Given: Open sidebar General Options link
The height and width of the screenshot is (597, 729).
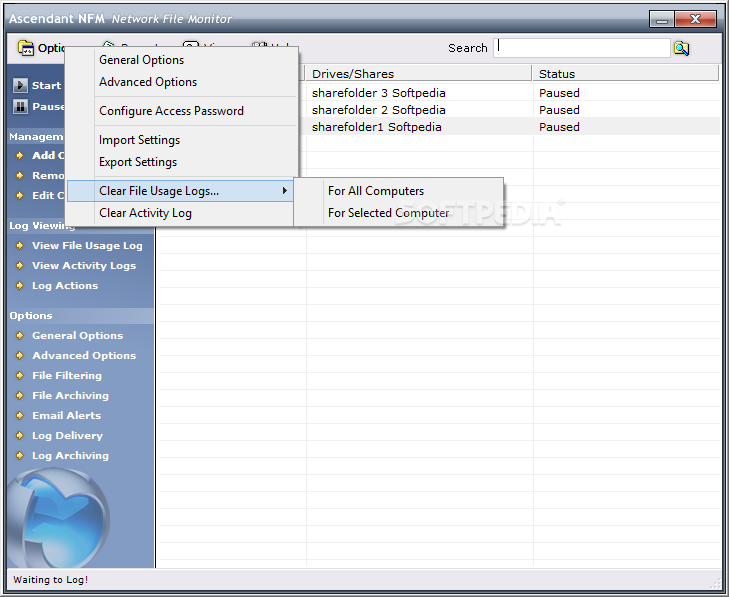Looking at the screenshot, I should click(77, 335).
